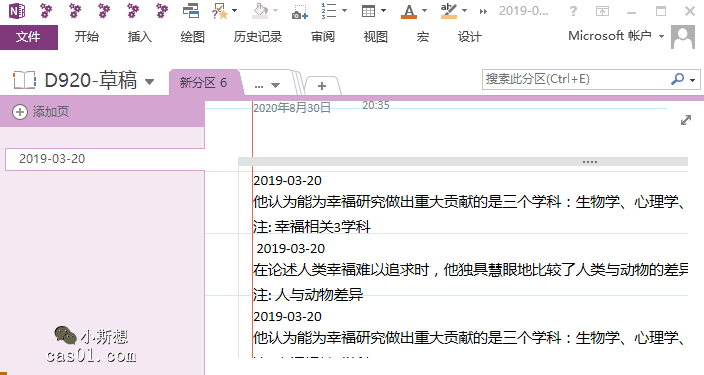Switch to the 宏 ribbon tab
Viewport: 704px width, 375px height.
[x=422, y=37]
